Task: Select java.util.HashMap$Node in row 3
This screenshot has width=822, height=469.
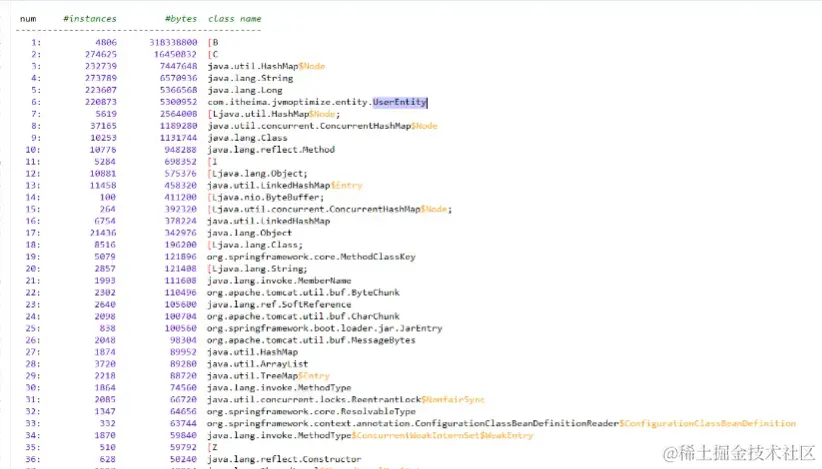Action: point(266,66)
